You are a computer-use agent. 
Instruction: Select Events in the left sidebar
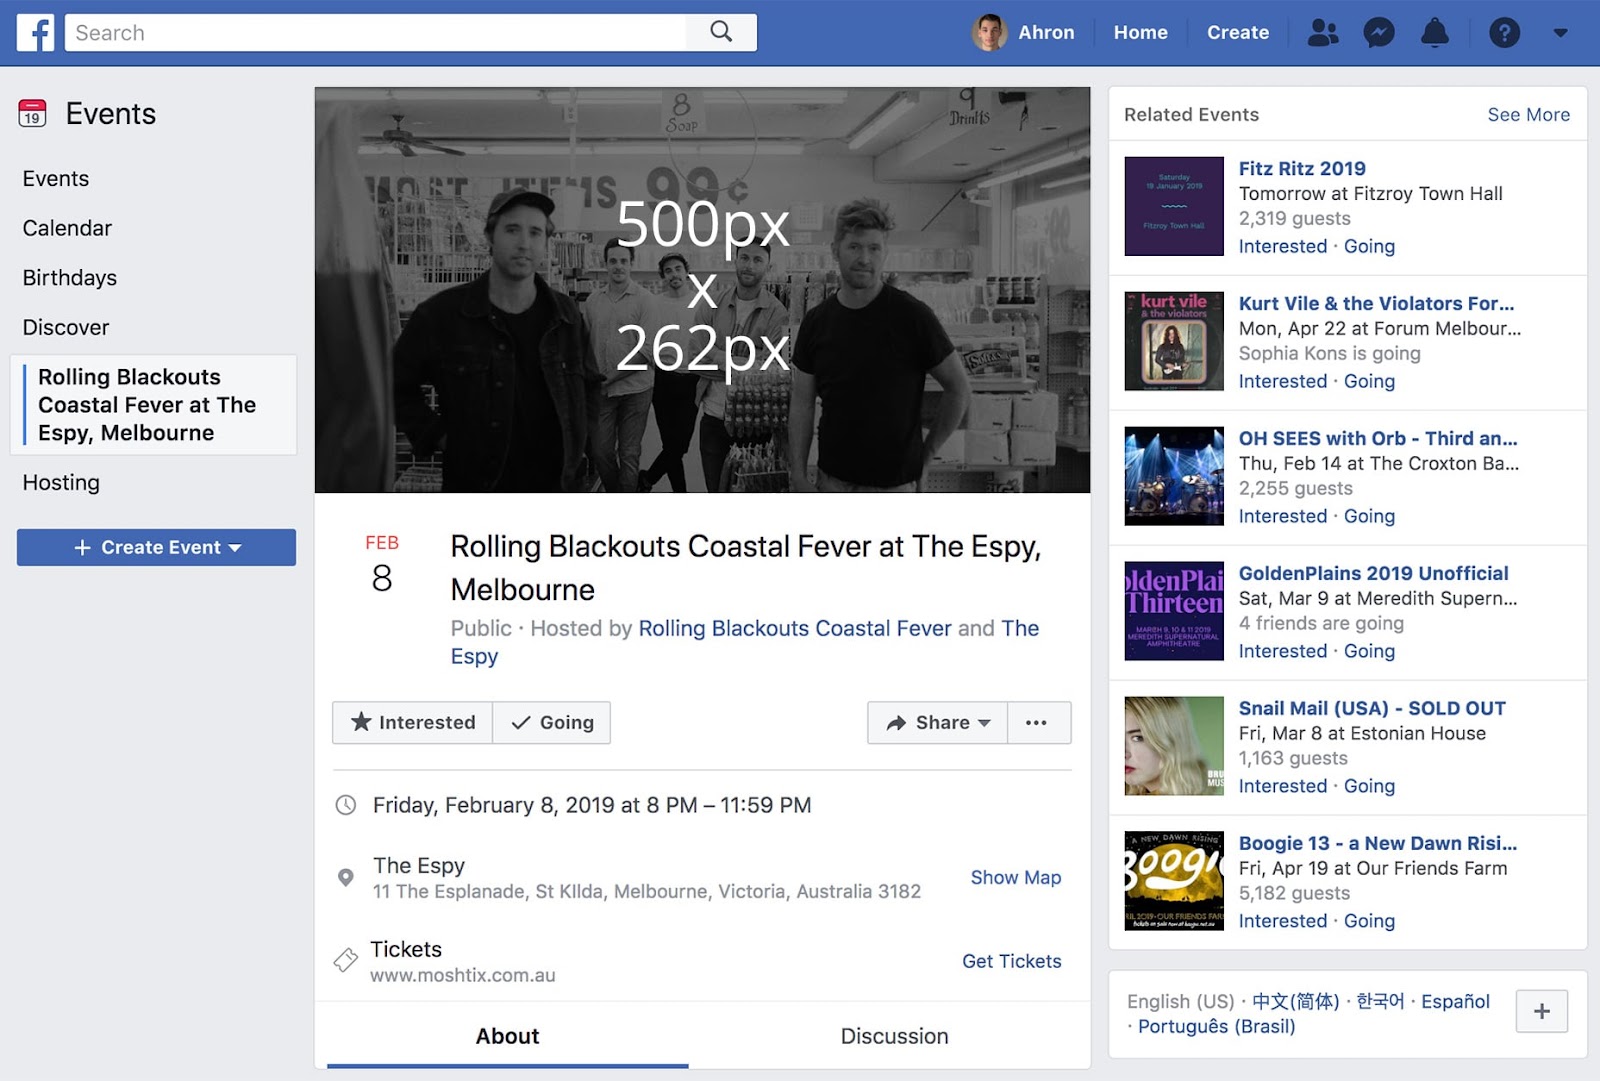click(56, 179)
